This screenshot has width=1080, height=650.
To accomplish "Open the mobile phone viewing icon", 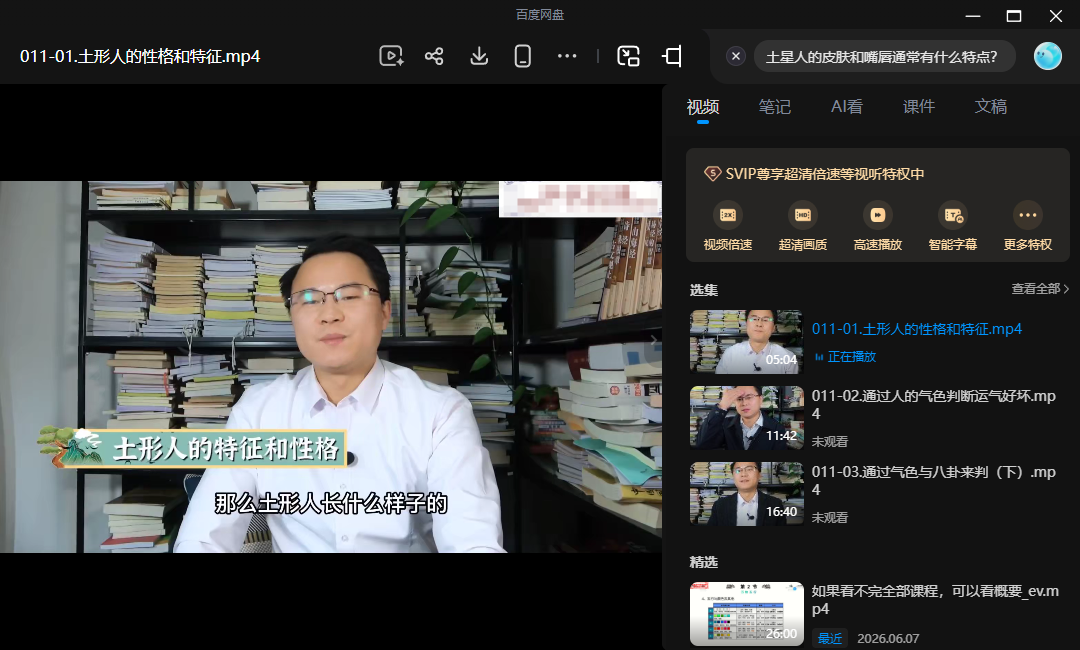I will coord(523,56).
